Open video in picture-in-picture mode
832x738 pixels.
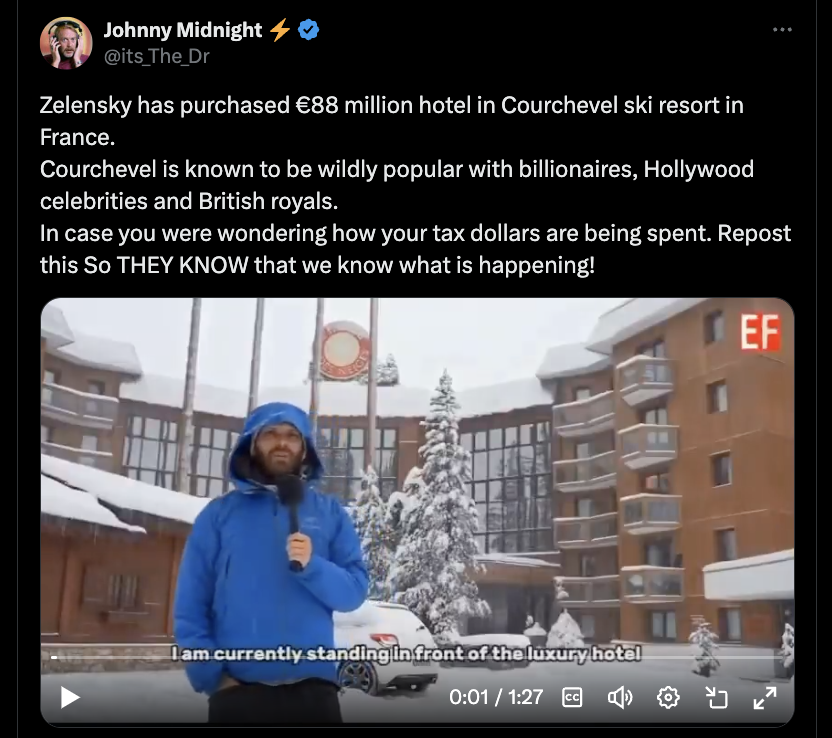(716, 697)
